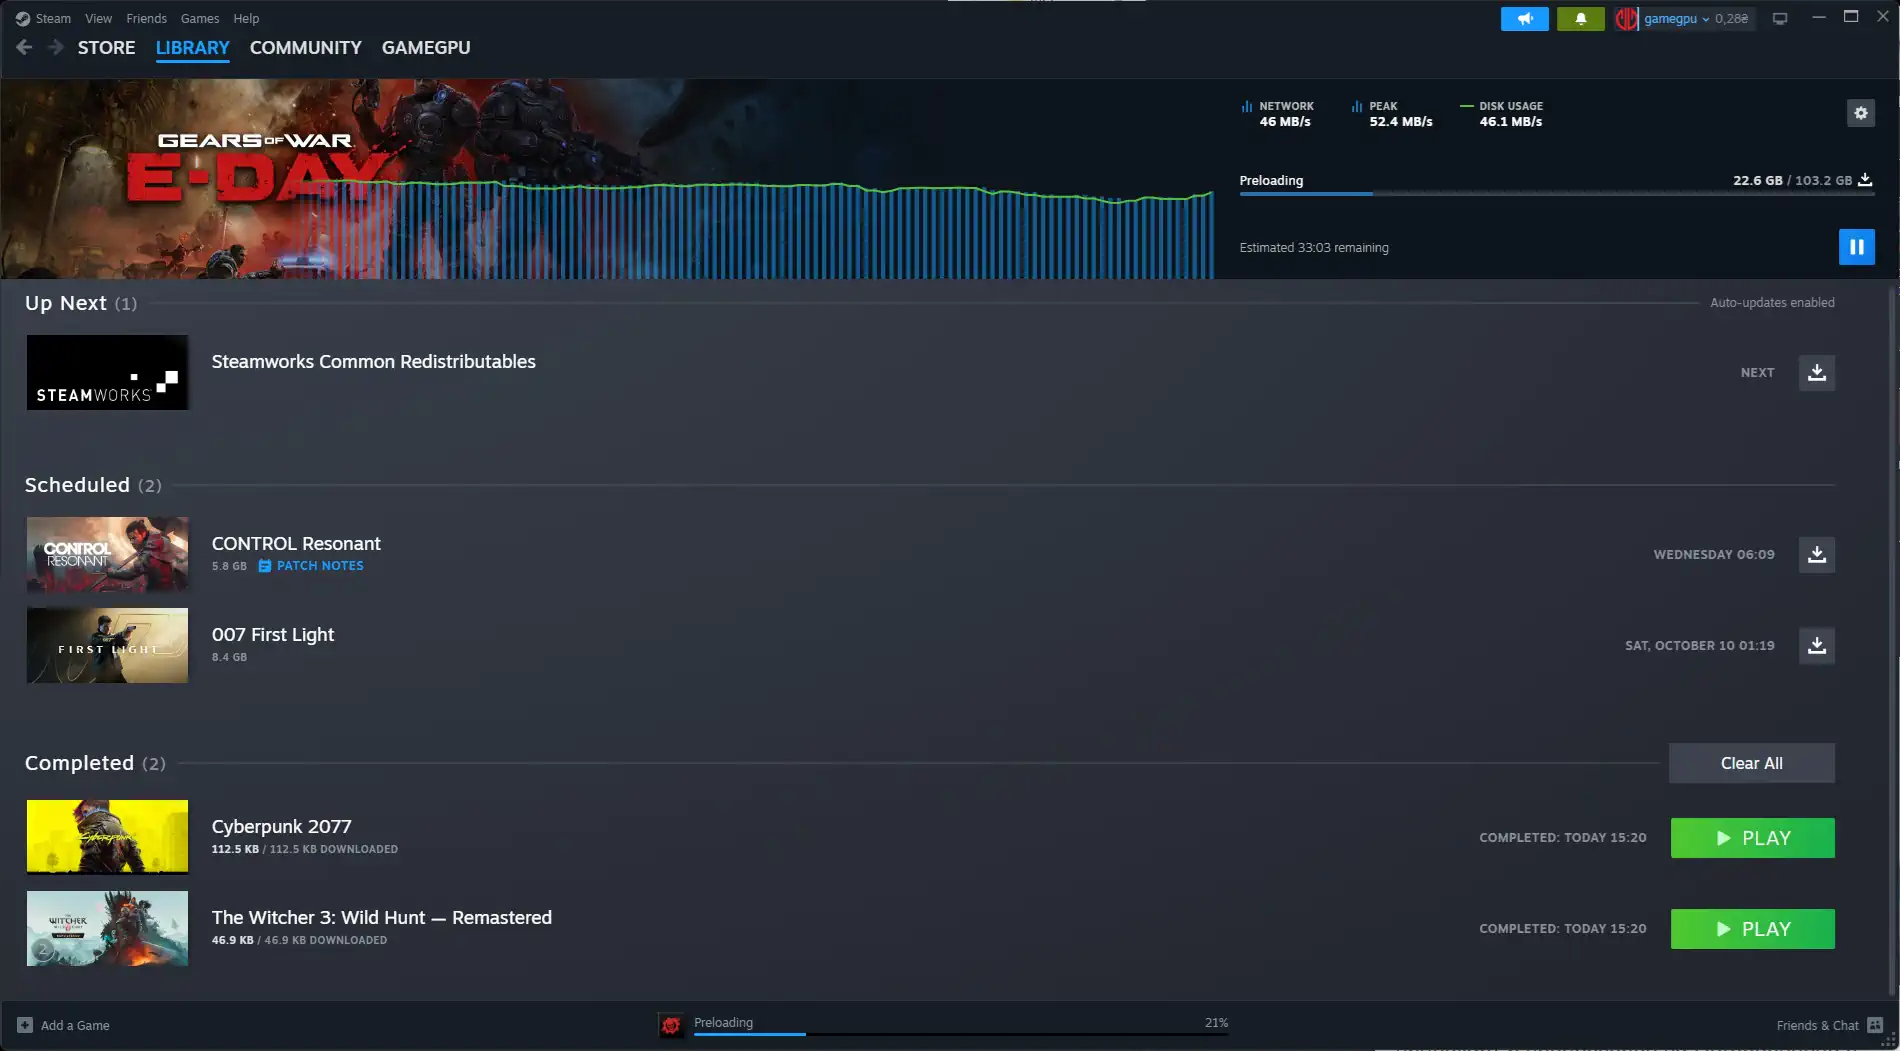Click the Completed (2) section header

(x=95, y=763)
